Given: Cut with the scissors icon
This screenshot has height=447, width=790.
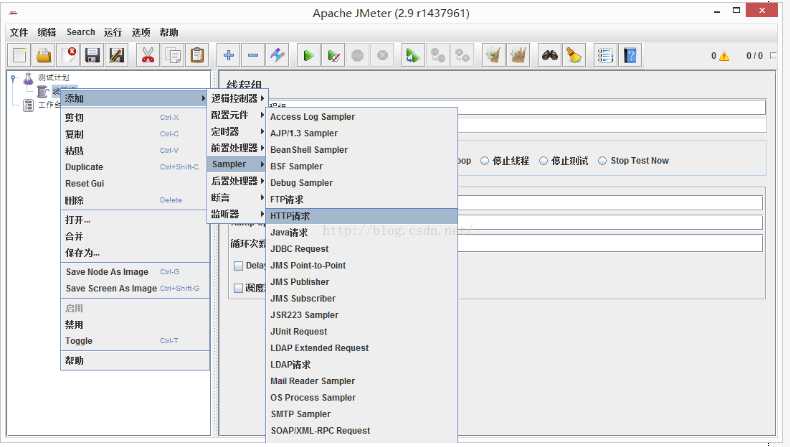Looking at the screenshot, I should click(148, 55).
